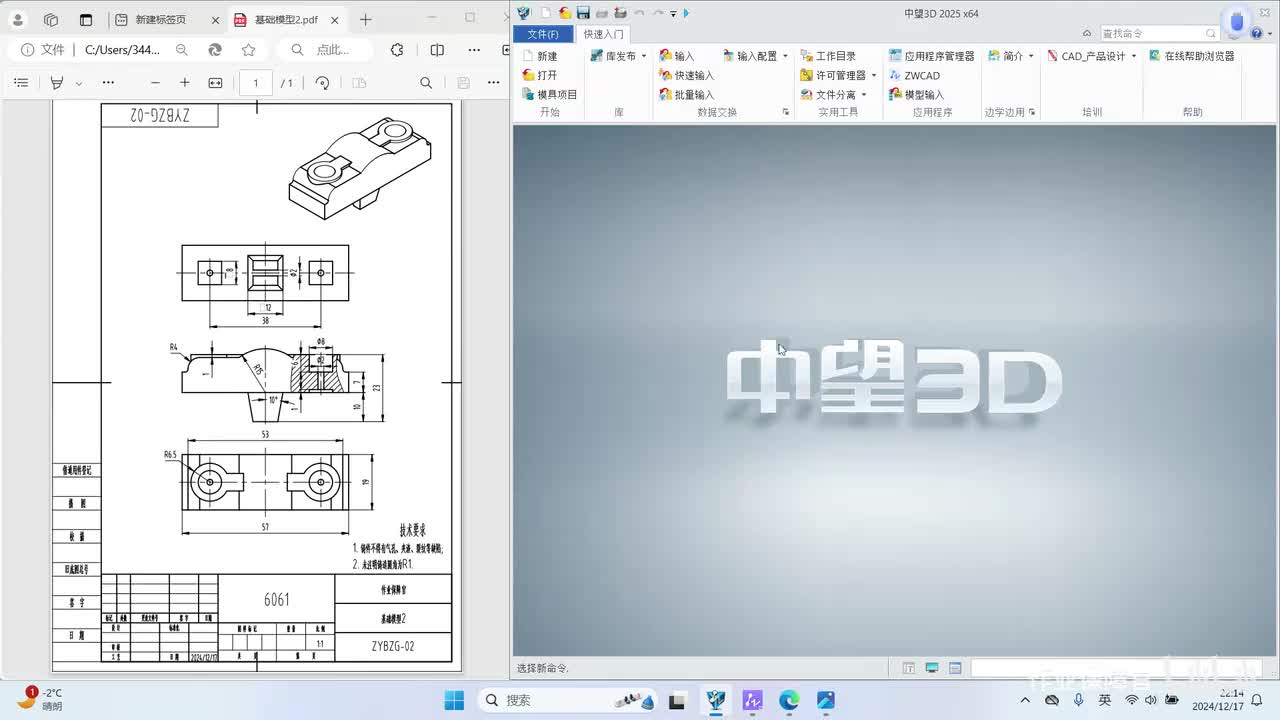
Task: Click the 批量输入 batch import button
Action: (x=687, y=94)
